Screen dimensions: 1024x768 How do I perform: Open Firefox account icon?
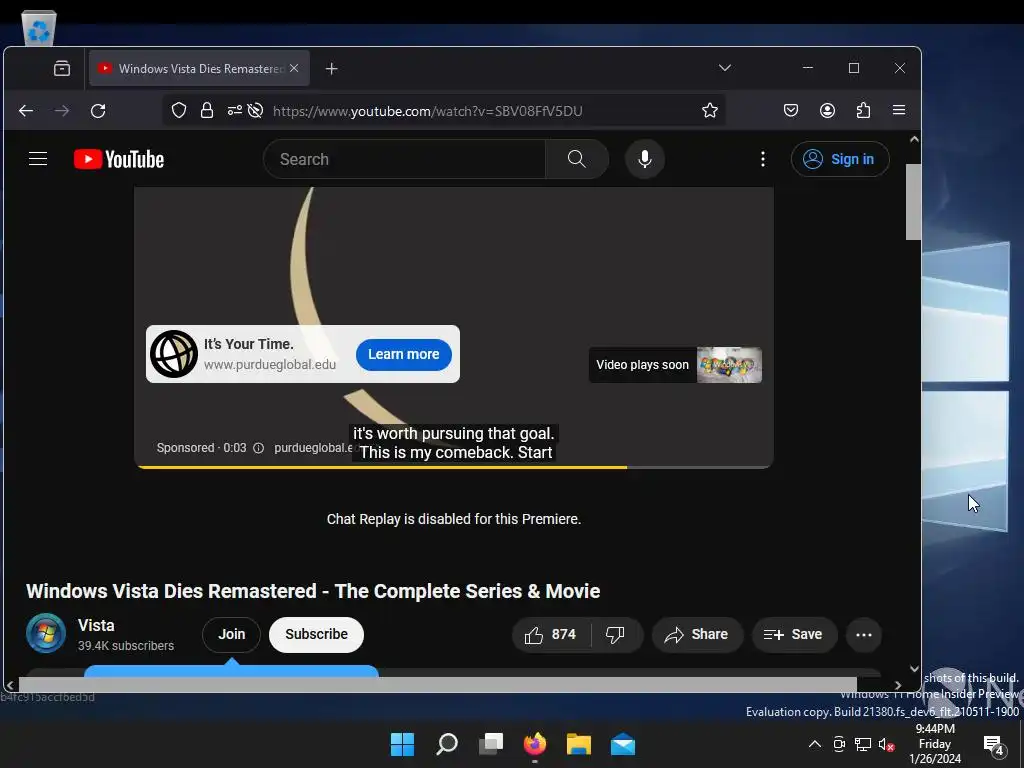click(x=827, y=110)
